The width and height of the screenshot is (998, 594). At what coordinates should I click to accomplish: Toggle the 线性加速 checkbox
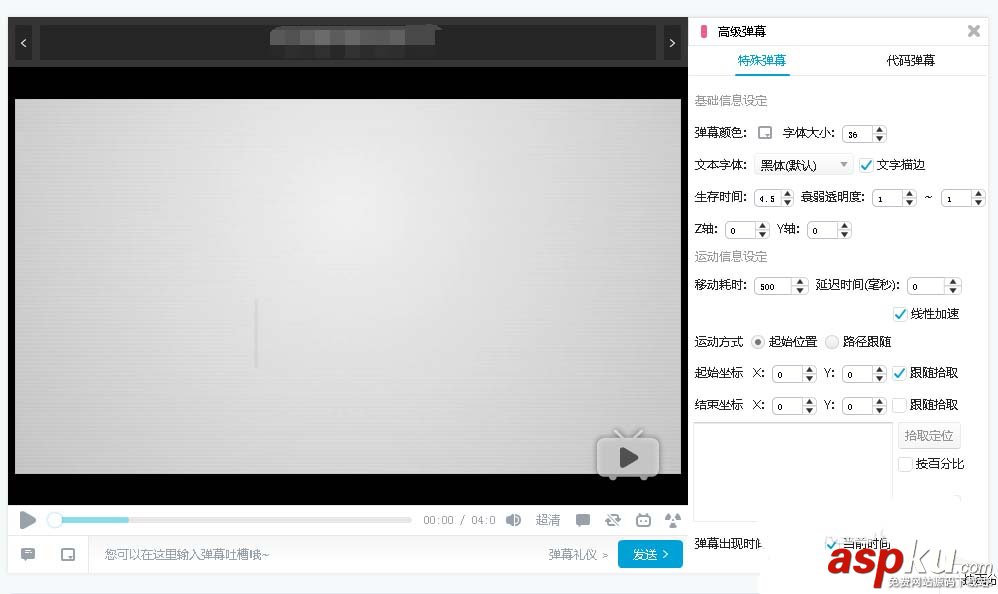[x=900, y=314]
